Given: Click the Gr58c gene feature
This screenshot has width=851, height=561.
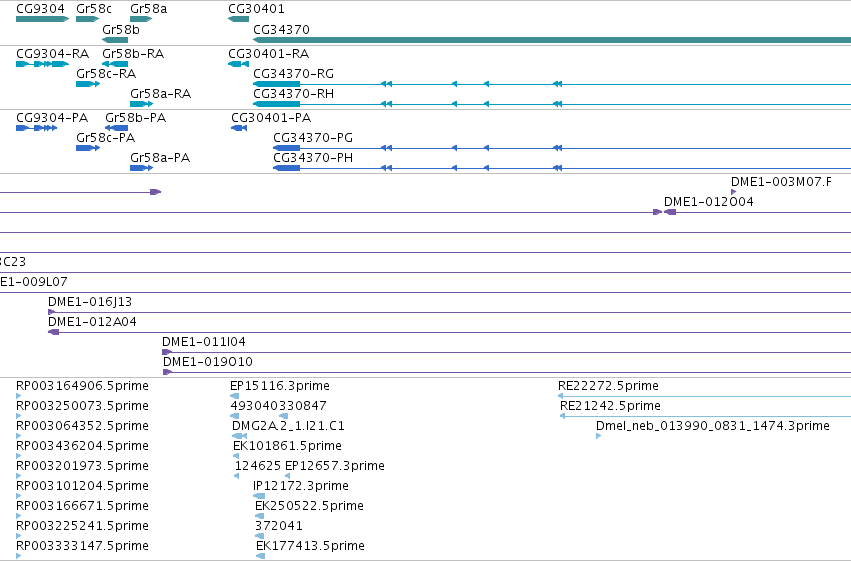Looking at the screenshot, I should click(x=87, y=19).
